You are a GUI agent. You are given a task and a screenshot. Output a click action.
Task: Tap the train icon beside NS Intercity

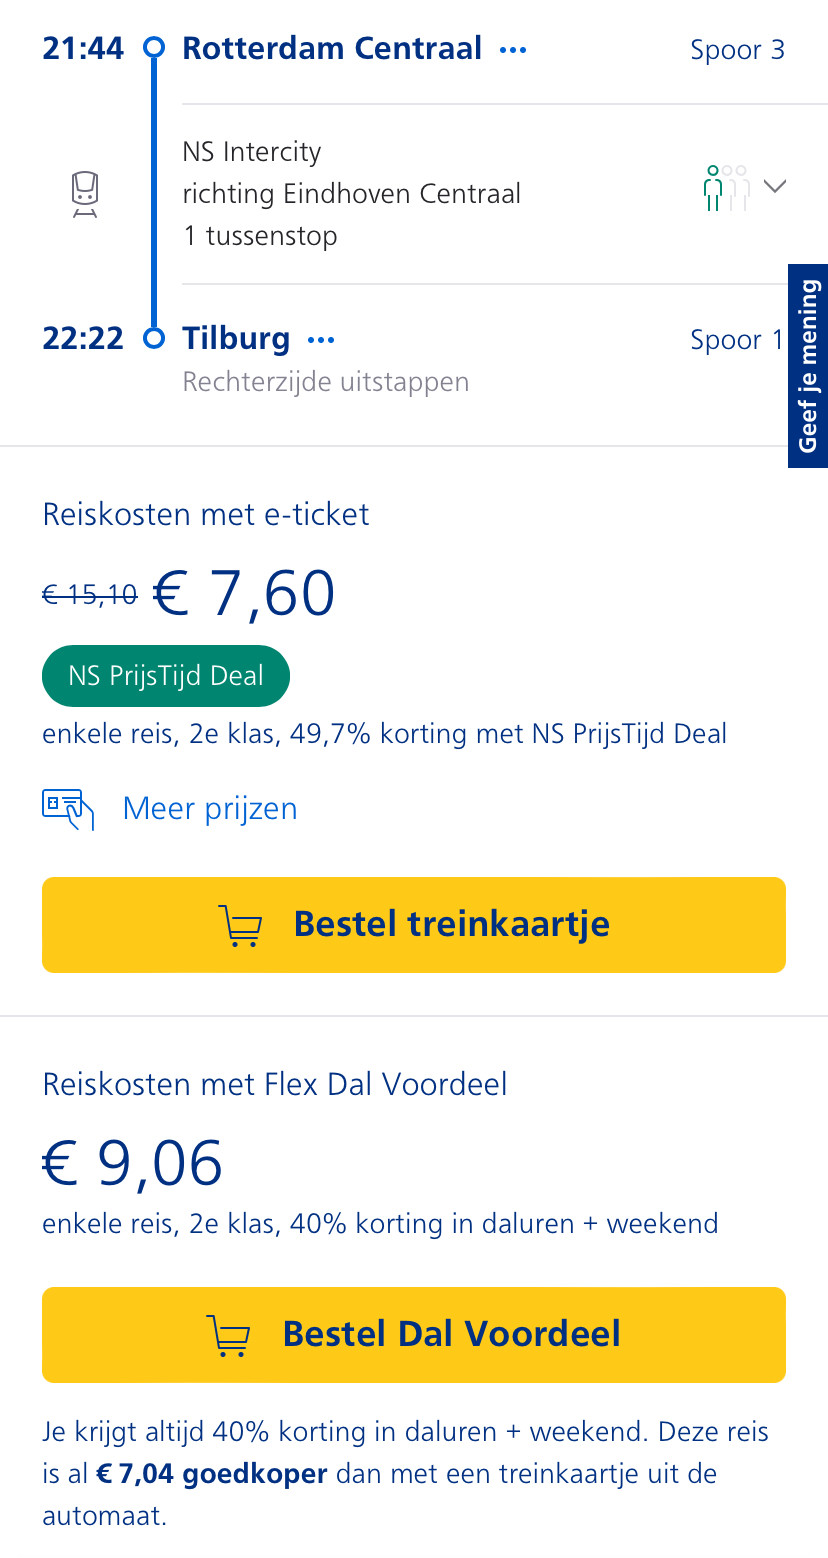(85, 194)
